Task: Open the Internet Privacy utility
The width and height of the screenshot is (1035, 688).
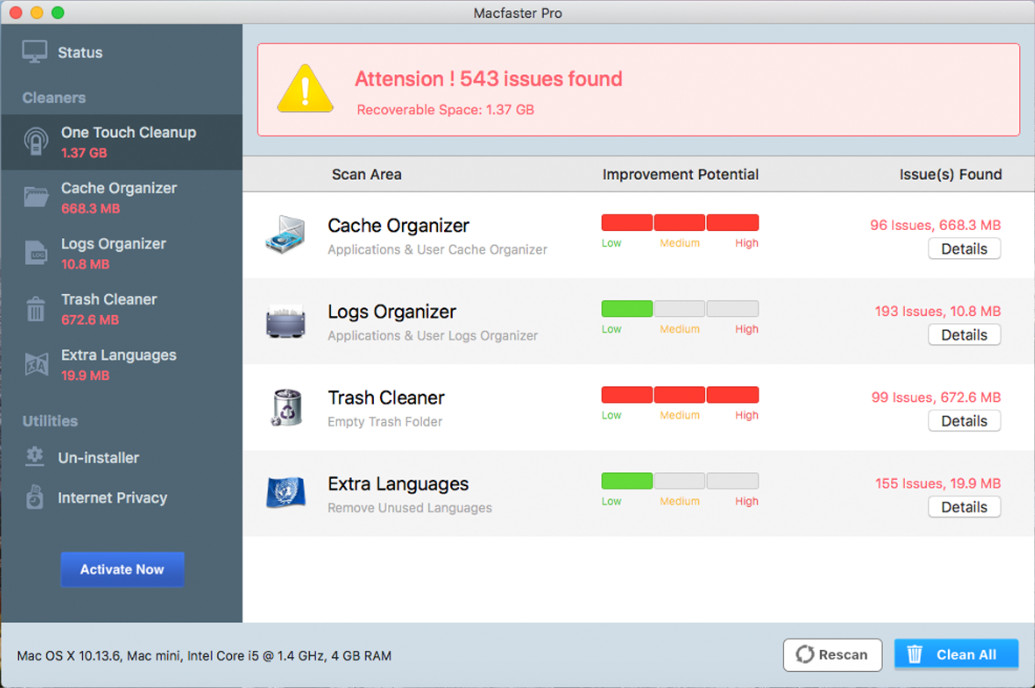Action: (121, 497)
